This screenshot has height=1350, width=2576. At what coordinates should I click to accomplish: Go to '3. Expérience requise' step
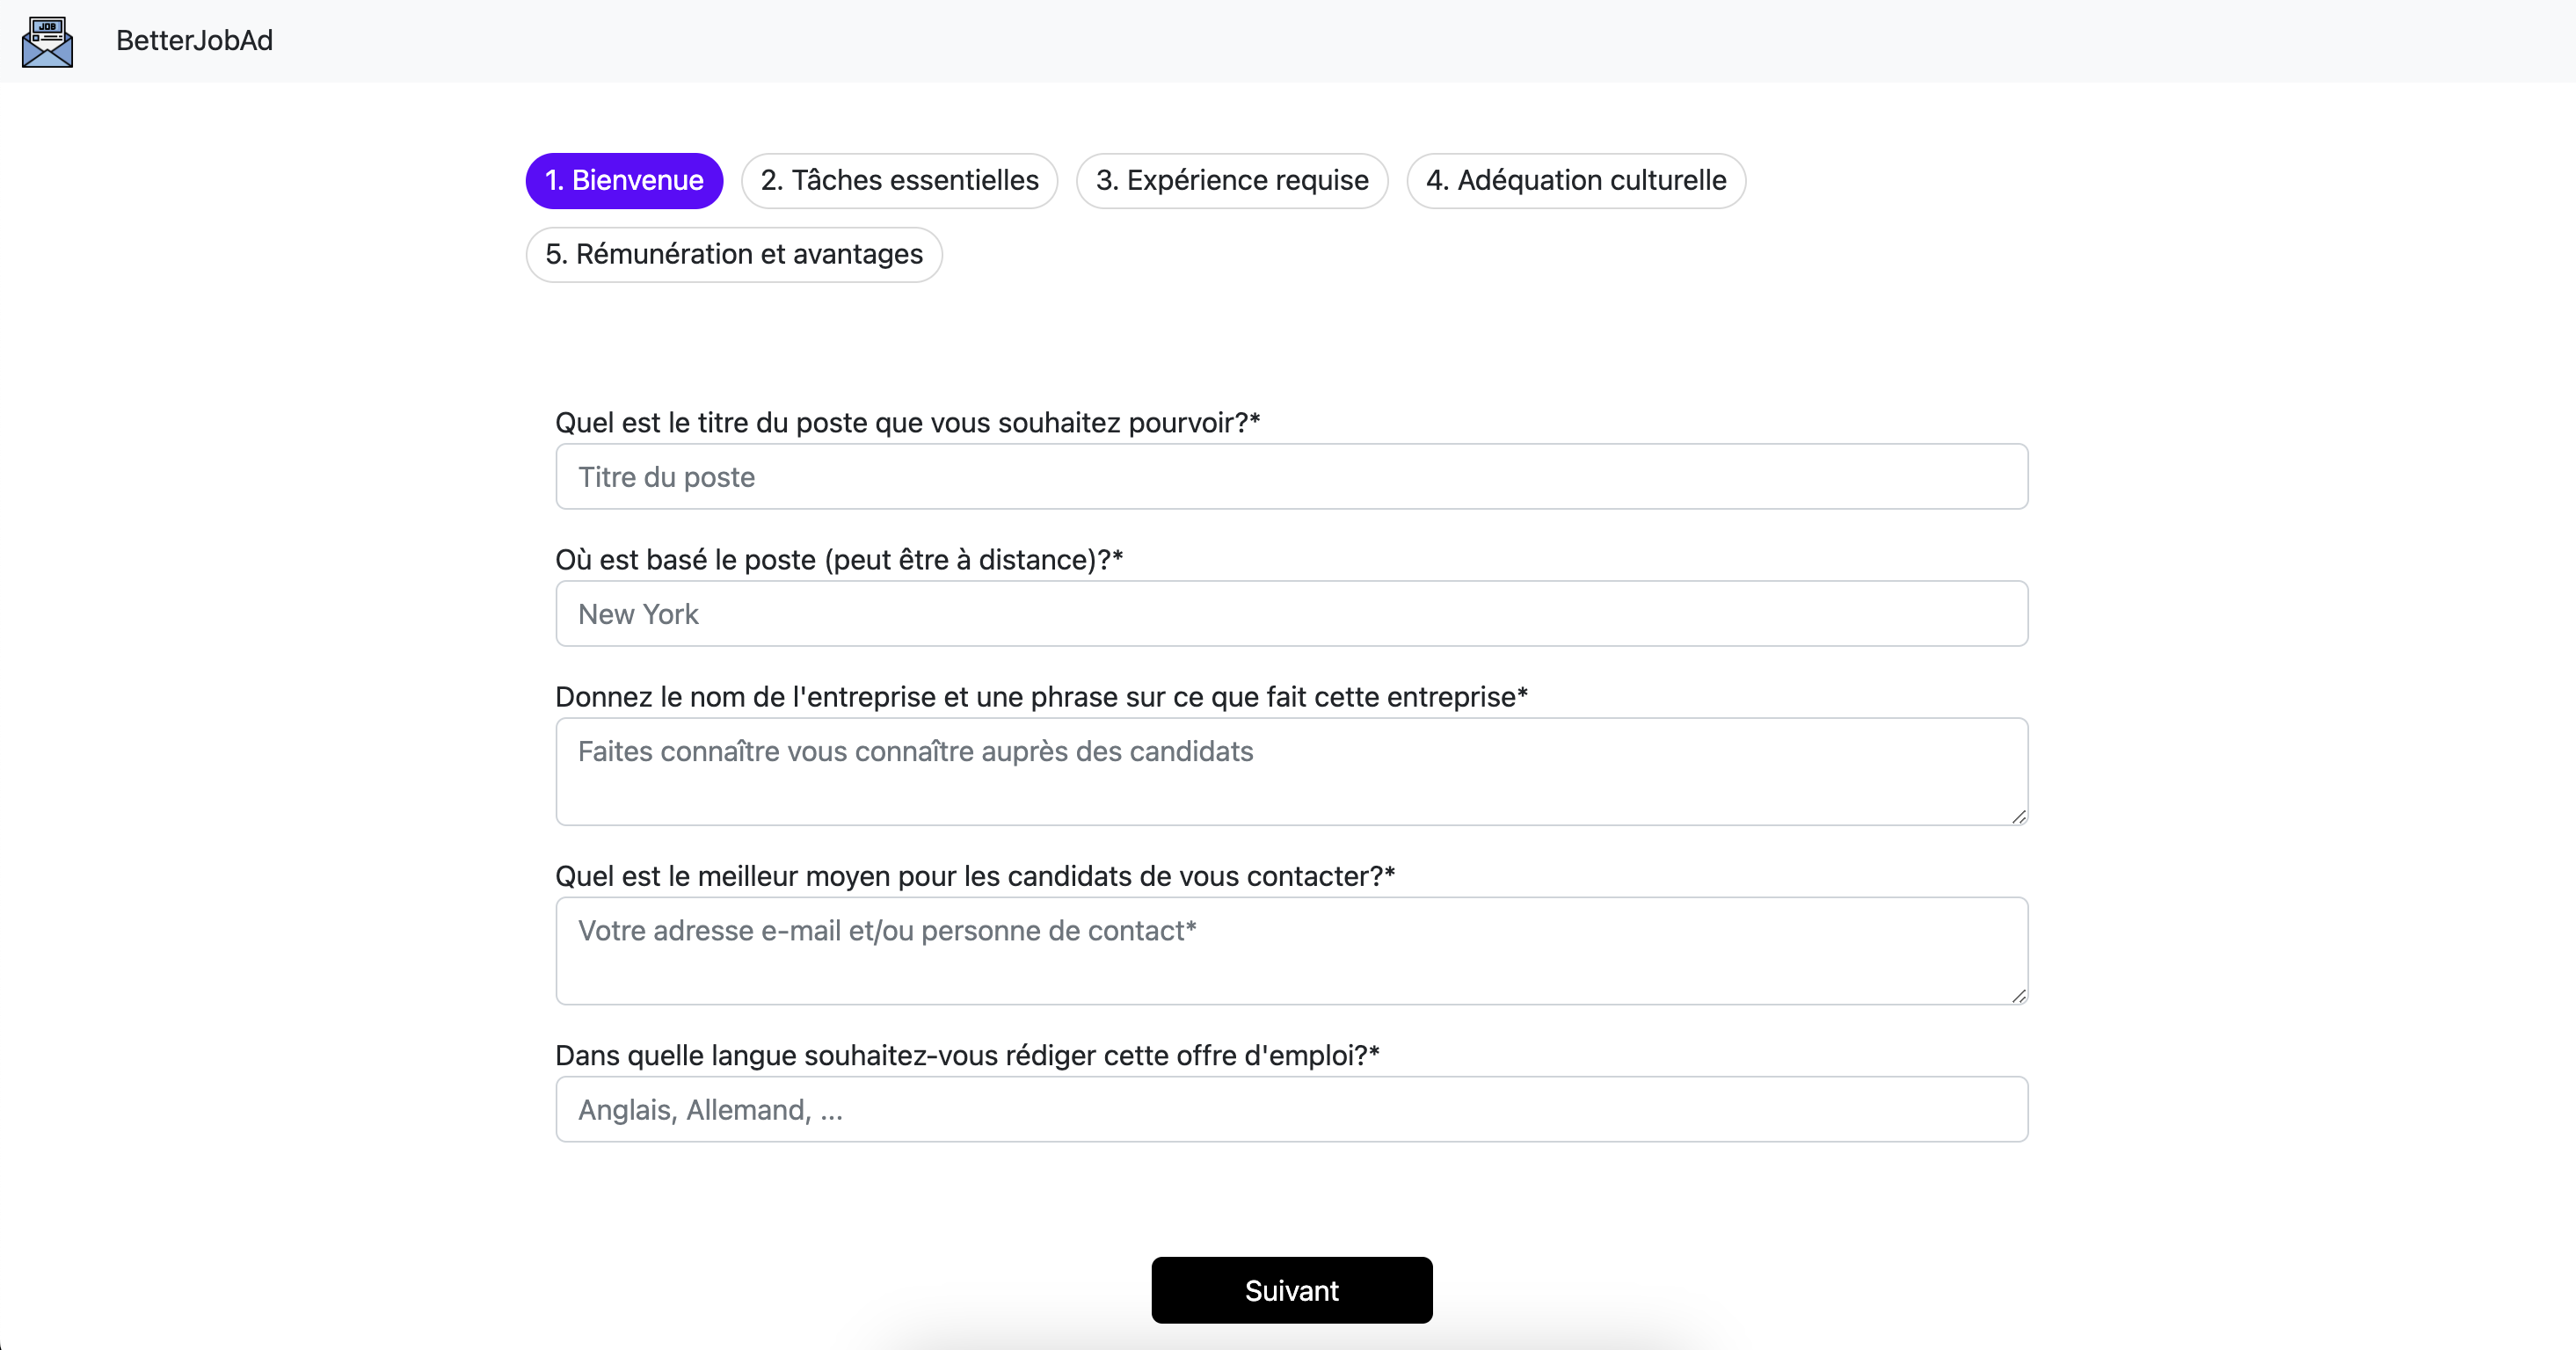pyautogui.click(x=1232, y=180)
